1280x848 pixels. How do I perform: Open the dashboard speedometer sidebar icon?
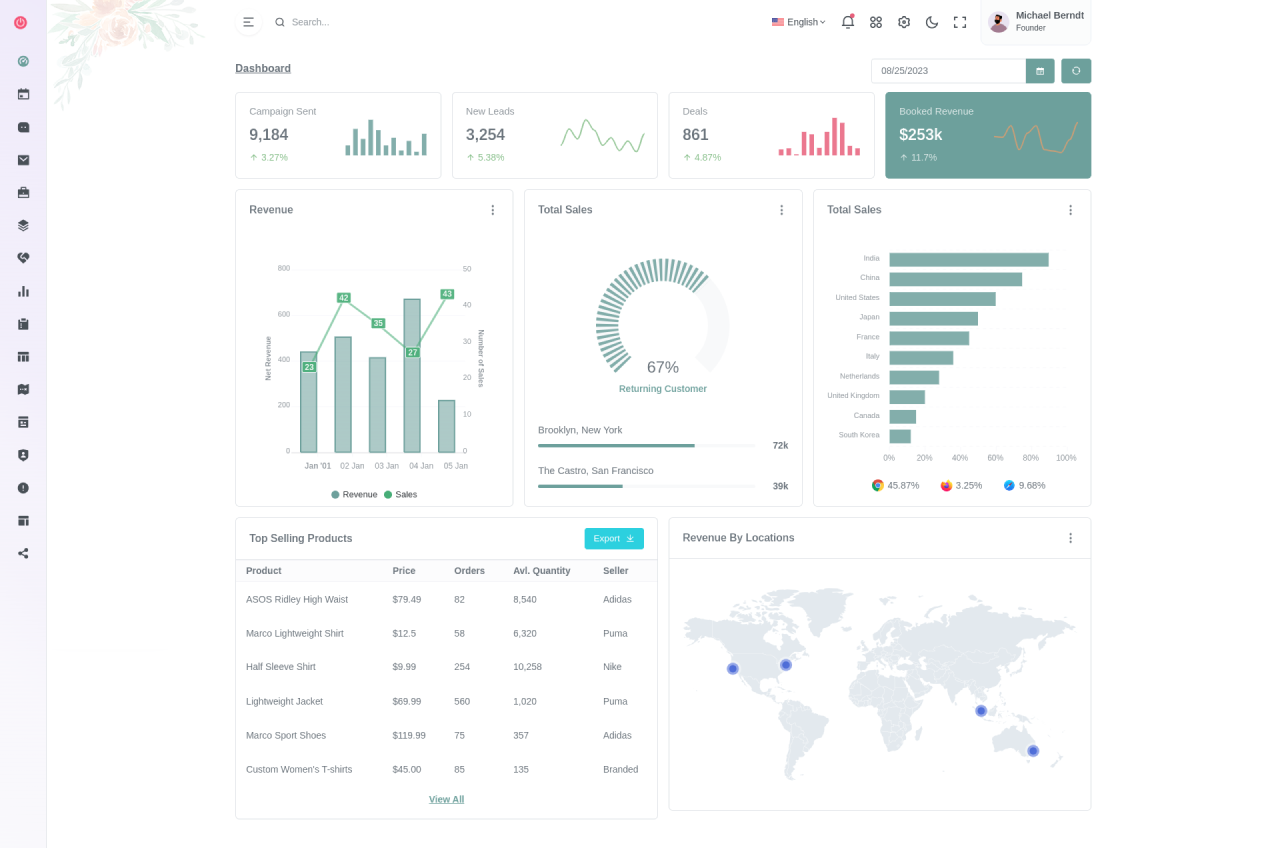pos(23,61)
